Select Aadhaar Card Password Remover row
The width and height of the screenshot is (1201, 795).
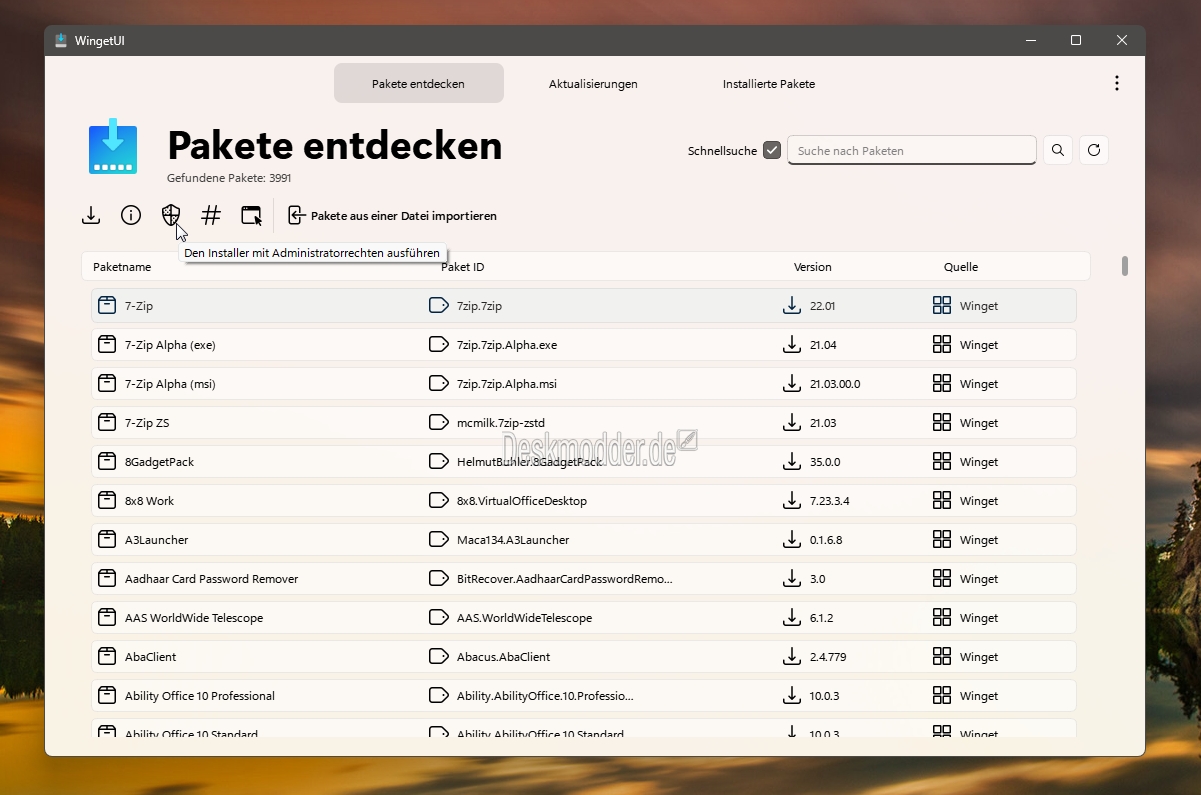(584, 579)
